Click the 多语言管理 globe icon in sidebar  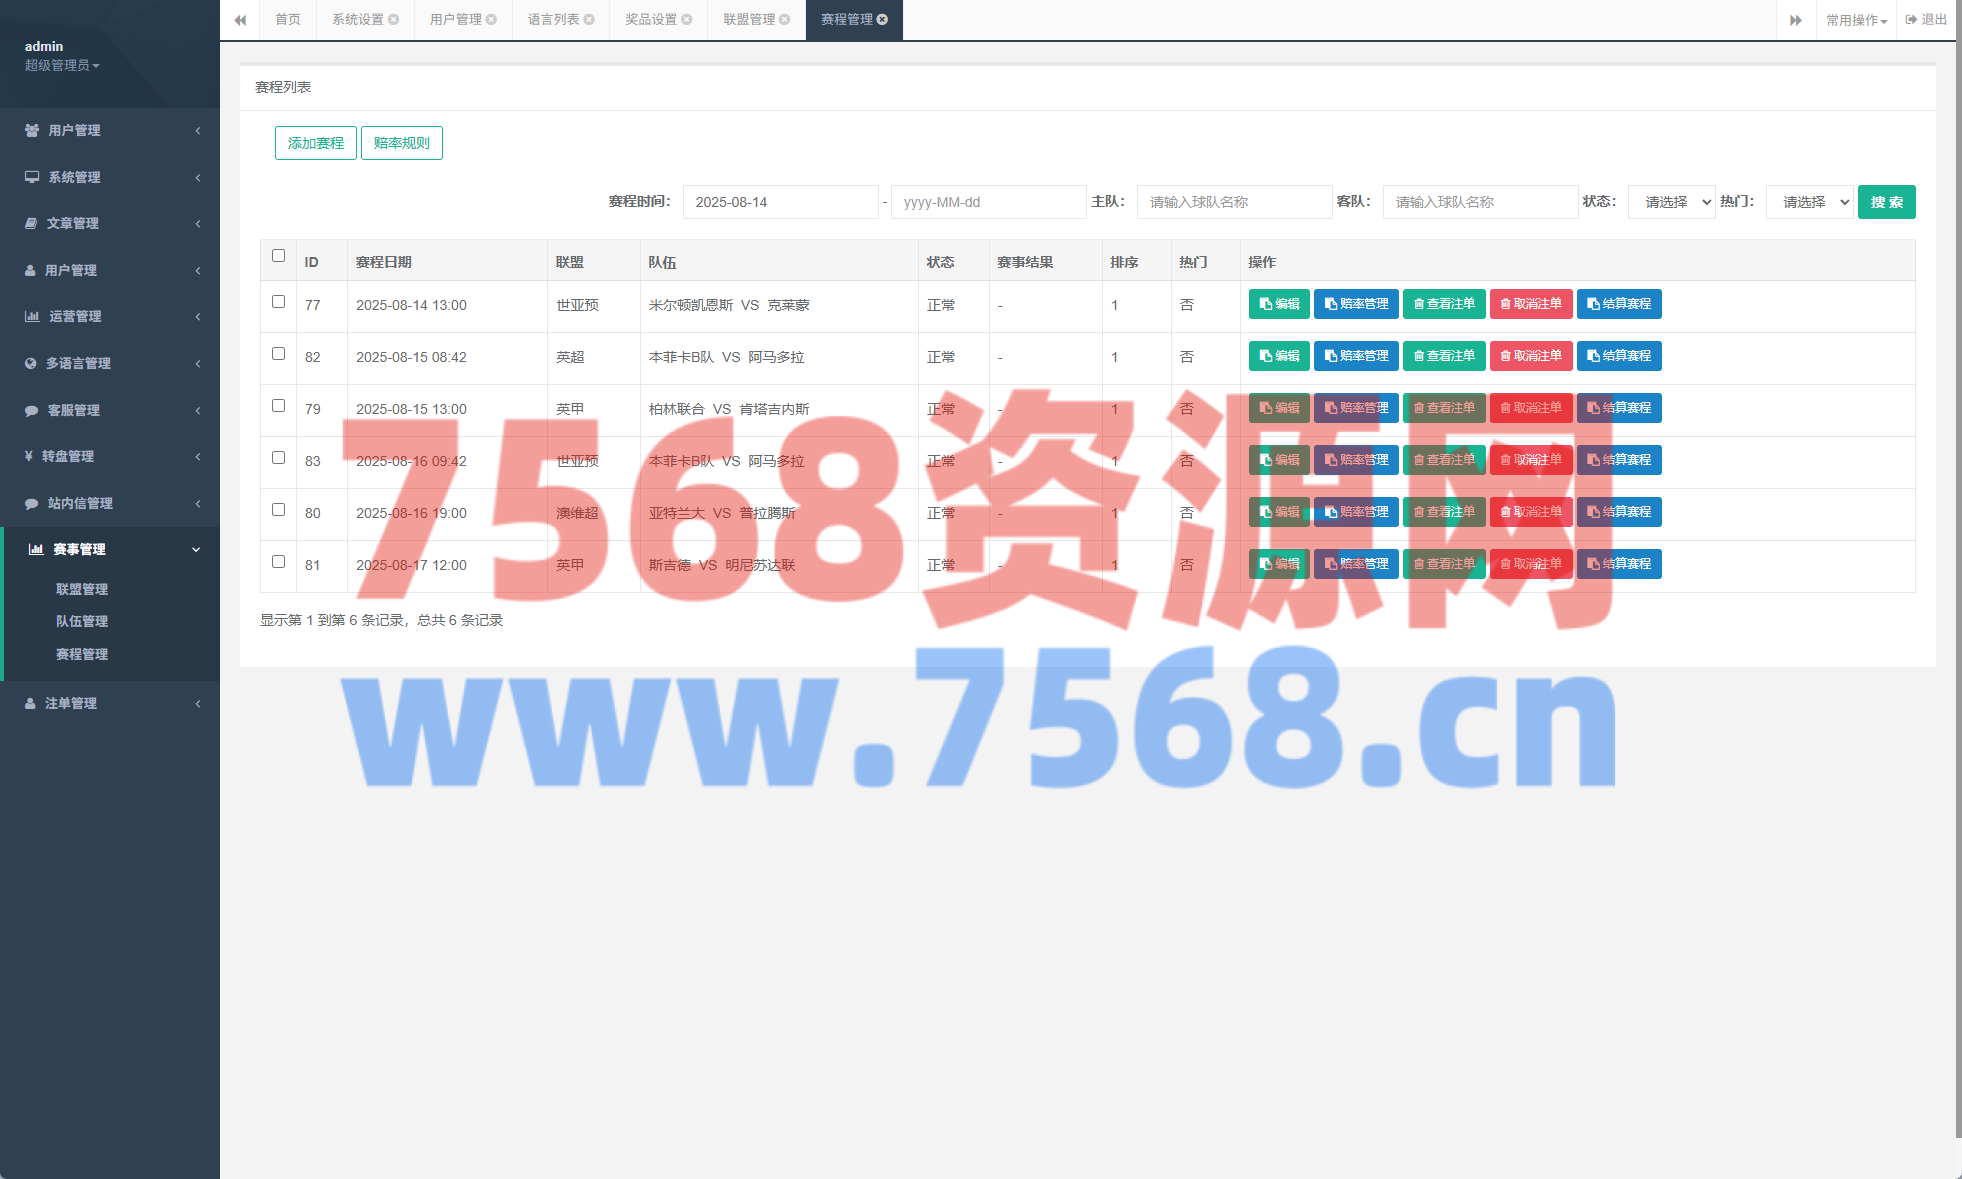pyautogui.click(x=31, y=363)
